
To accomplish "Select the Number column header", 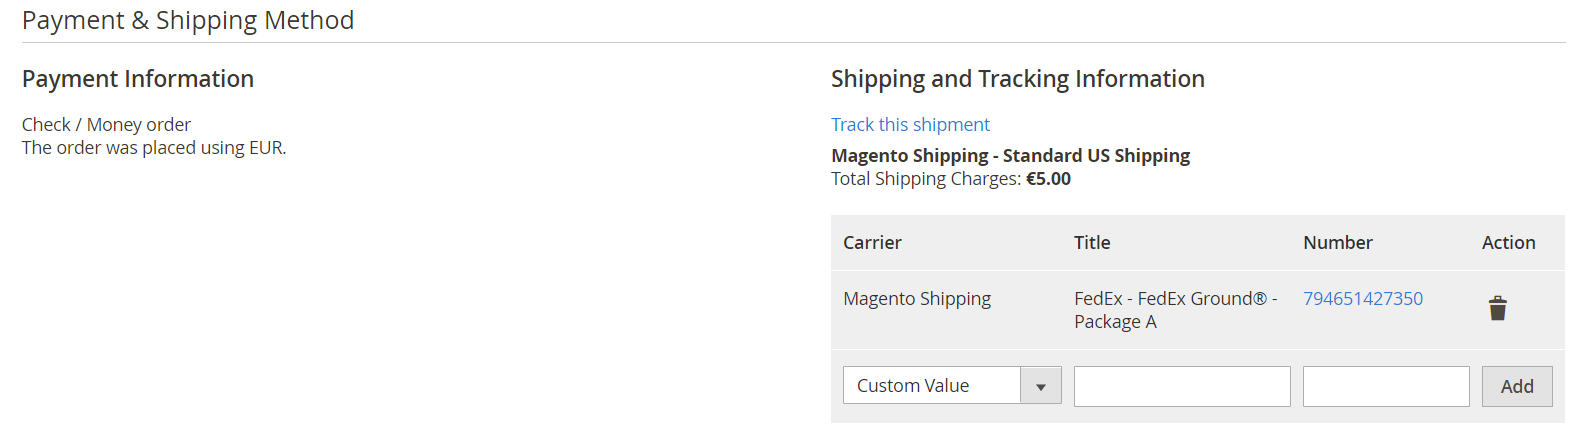I will coord(1338,242).
